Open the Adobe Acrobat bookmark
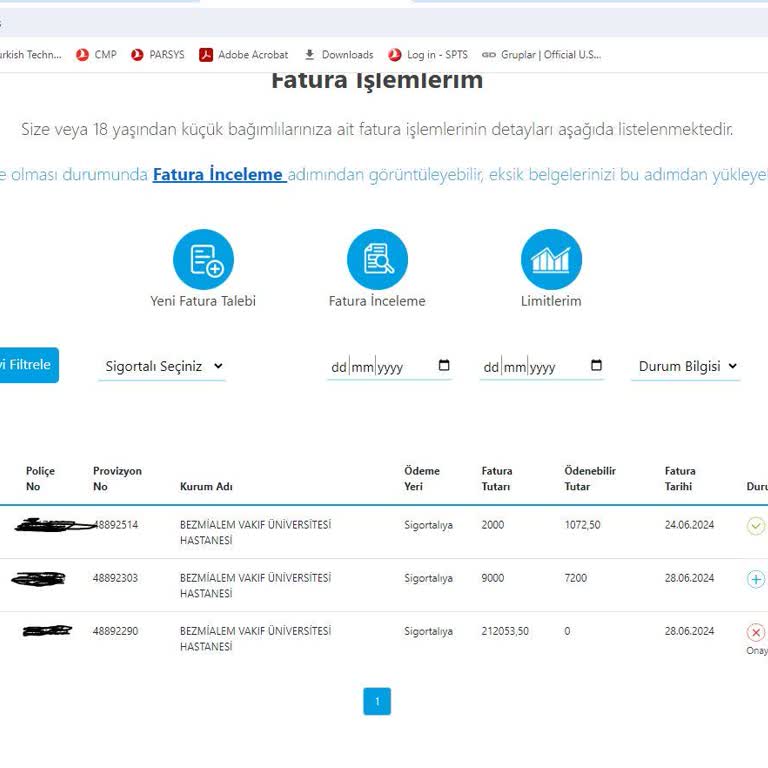 243,55
